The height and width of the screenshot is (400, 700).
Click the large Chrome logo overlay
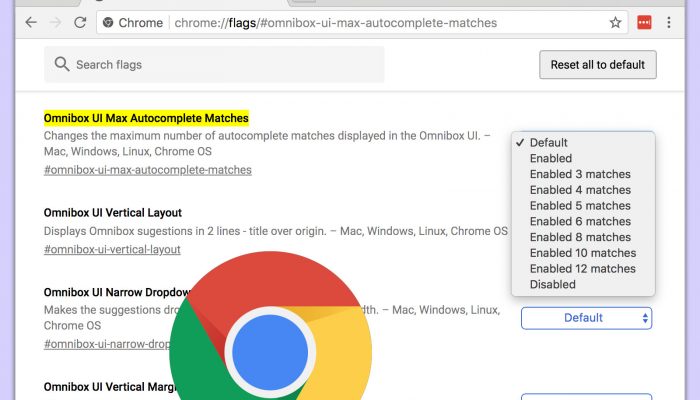pos(271,326)
